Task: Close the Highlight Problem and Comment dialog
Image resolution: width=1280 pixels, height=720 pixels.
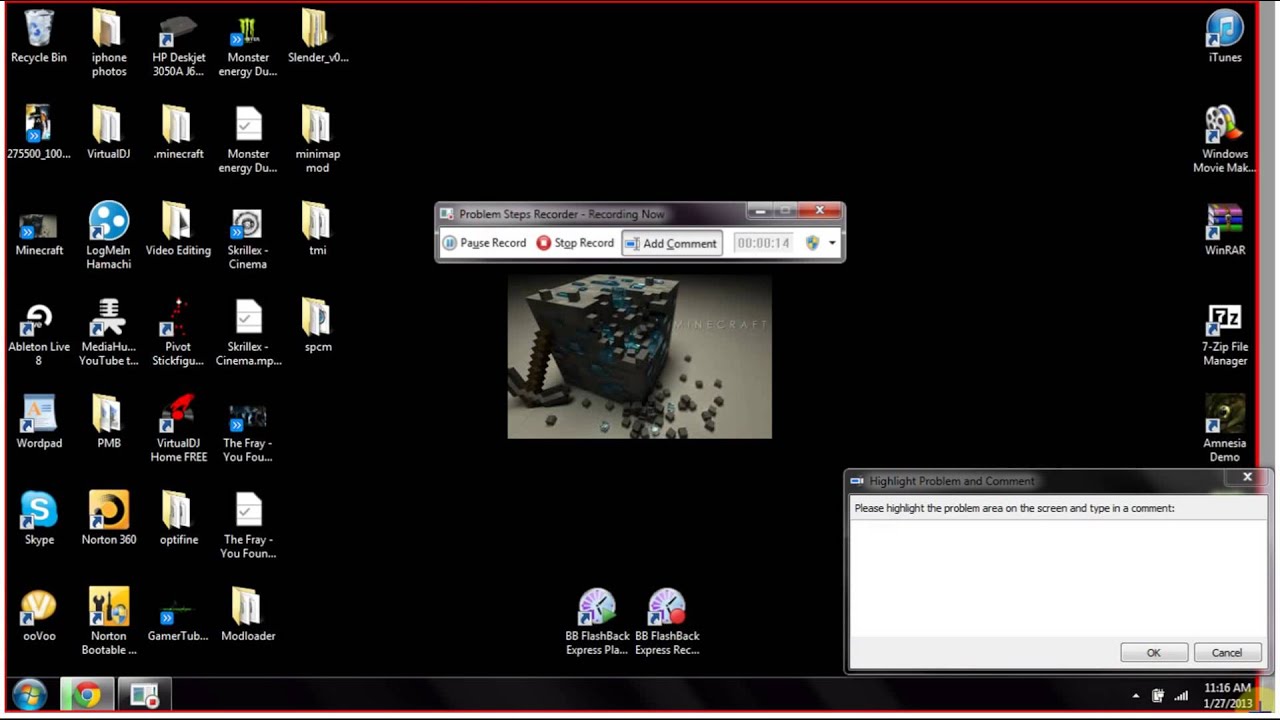Action: tap(1247, 478)
